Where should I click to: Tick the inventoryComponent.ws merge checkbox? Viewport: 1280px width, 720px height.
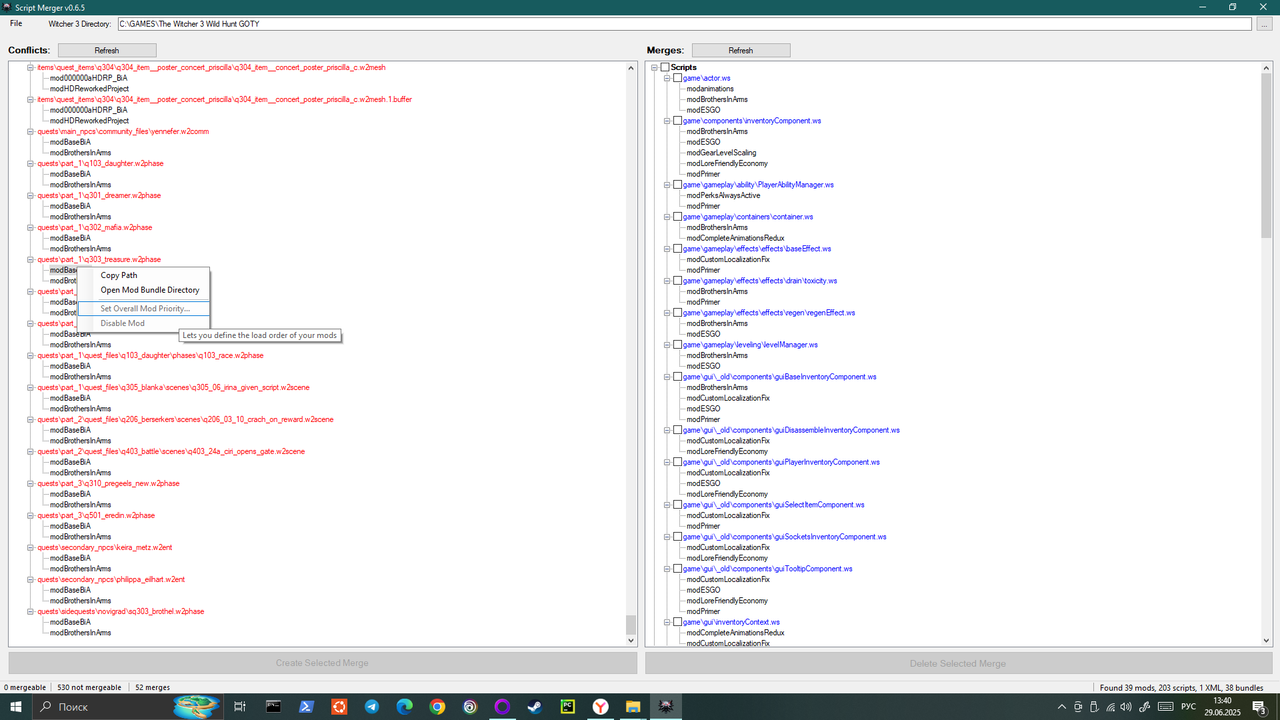pos(677,121)
